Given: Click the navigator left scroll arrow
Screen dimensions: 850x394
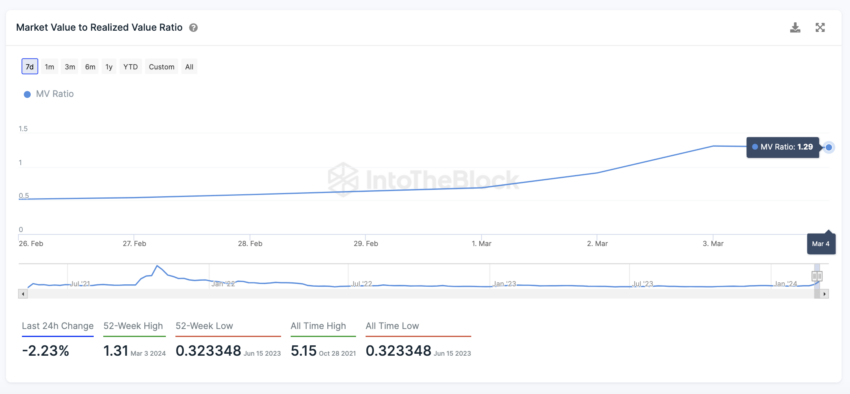Looking at the screenshot, I should pyautogui.click(x=22, y=294).
